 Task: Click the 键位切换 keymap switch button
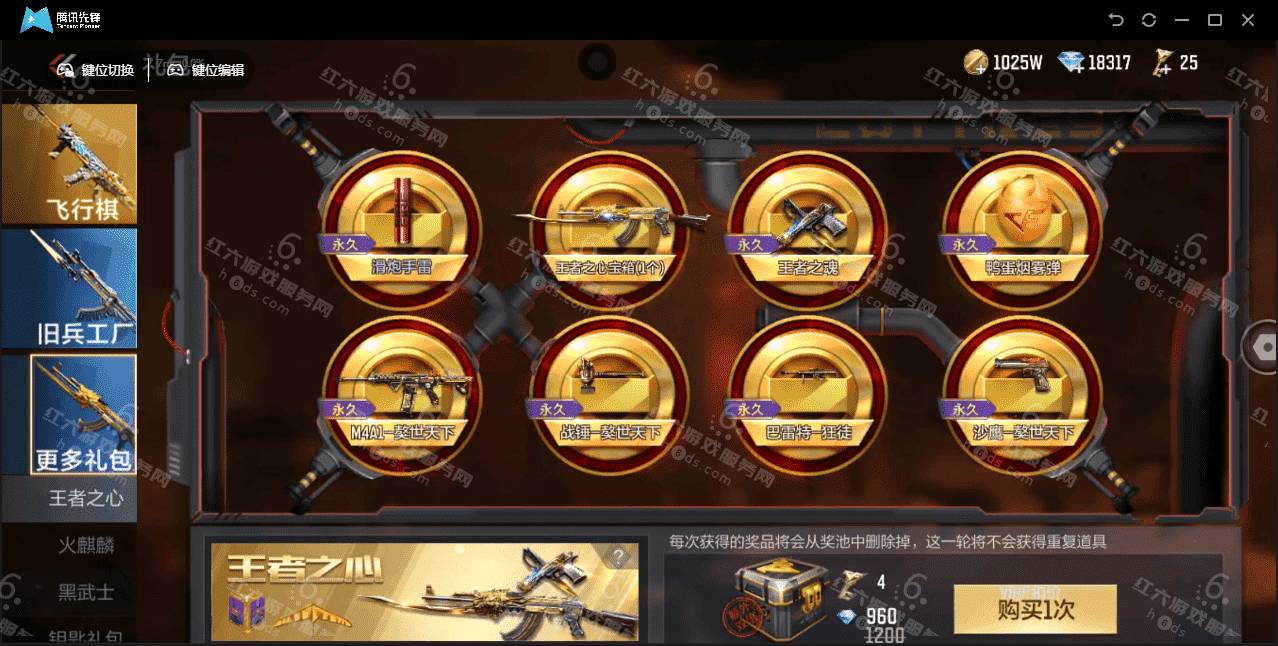[x=96, y=70]
